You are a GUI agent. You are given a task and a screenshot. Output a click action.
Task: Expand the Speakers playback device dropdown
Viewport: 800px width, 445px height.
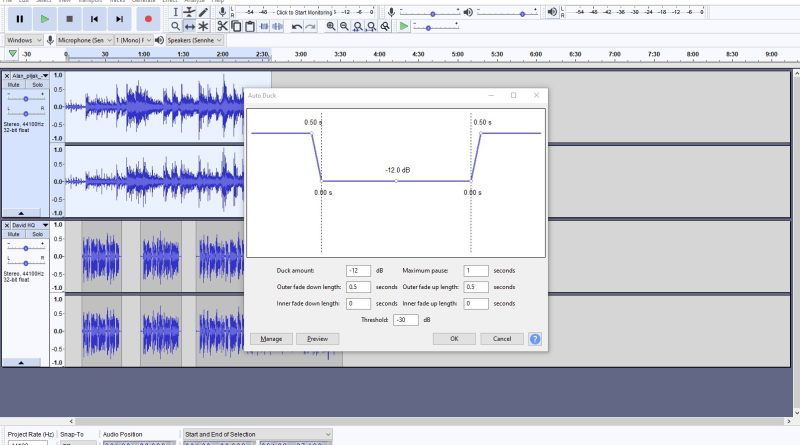(196, 39)
